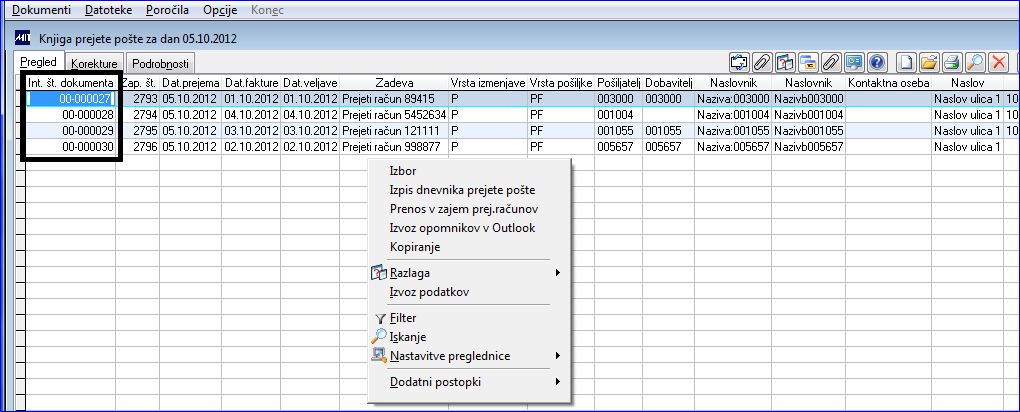The height and width of the screenshot is (412, 1020).
Task: Click the Zadeva column header
Action: click(x=394, y=83)
